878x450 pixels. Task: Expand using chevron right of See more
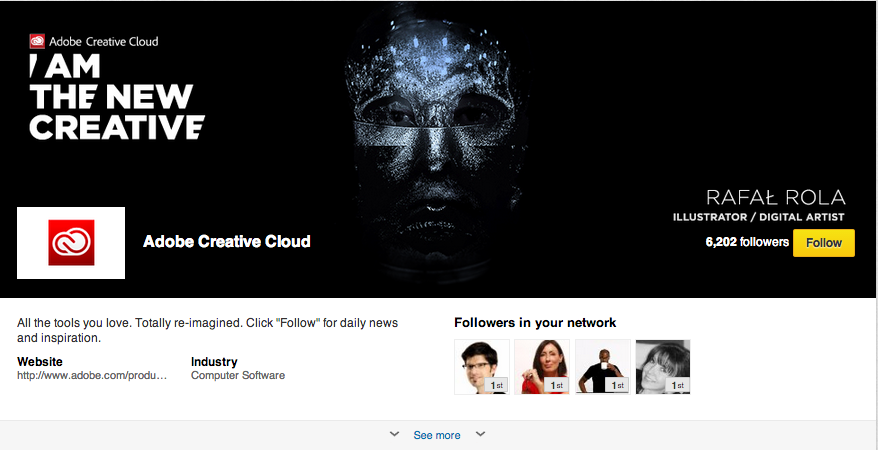pyautogui.click(x=480, y=434)
